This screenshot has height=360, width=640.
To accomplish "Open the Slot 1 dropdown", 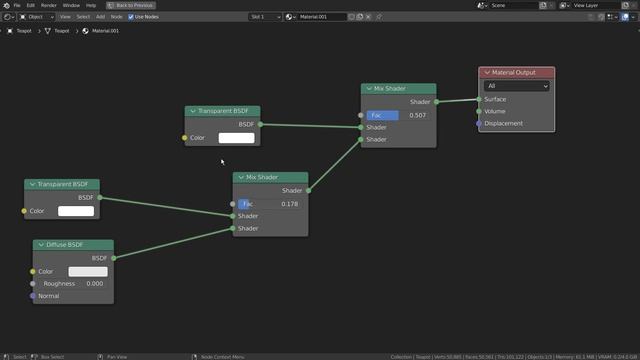I will [265, 17].
